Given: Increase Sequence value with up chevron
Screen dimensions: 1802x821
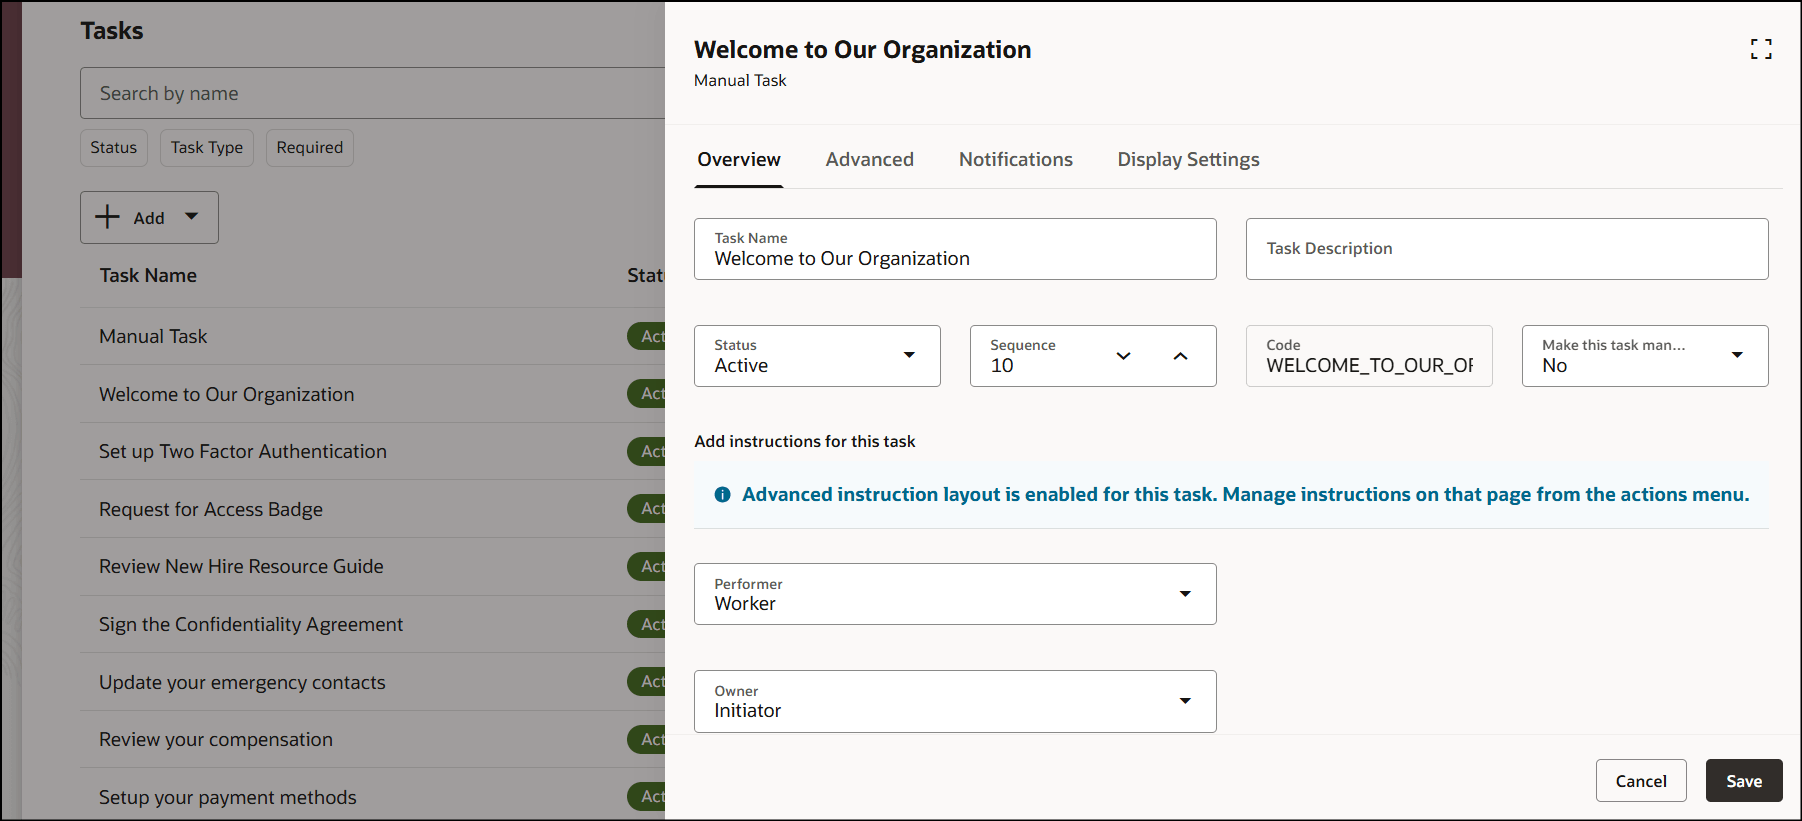Looking at the screenshot, I should point(1180,356).
